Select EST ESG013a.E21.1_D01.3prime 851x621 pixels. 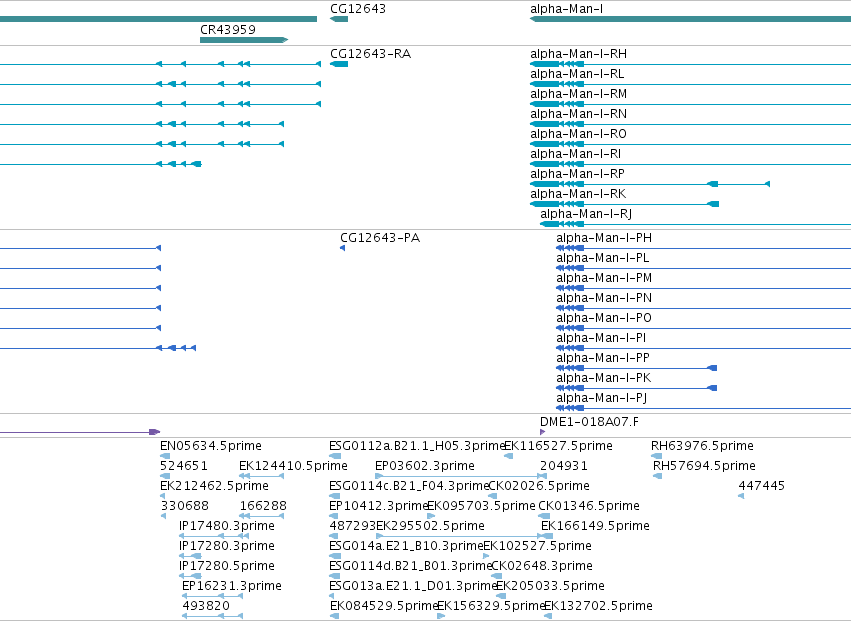412,586
